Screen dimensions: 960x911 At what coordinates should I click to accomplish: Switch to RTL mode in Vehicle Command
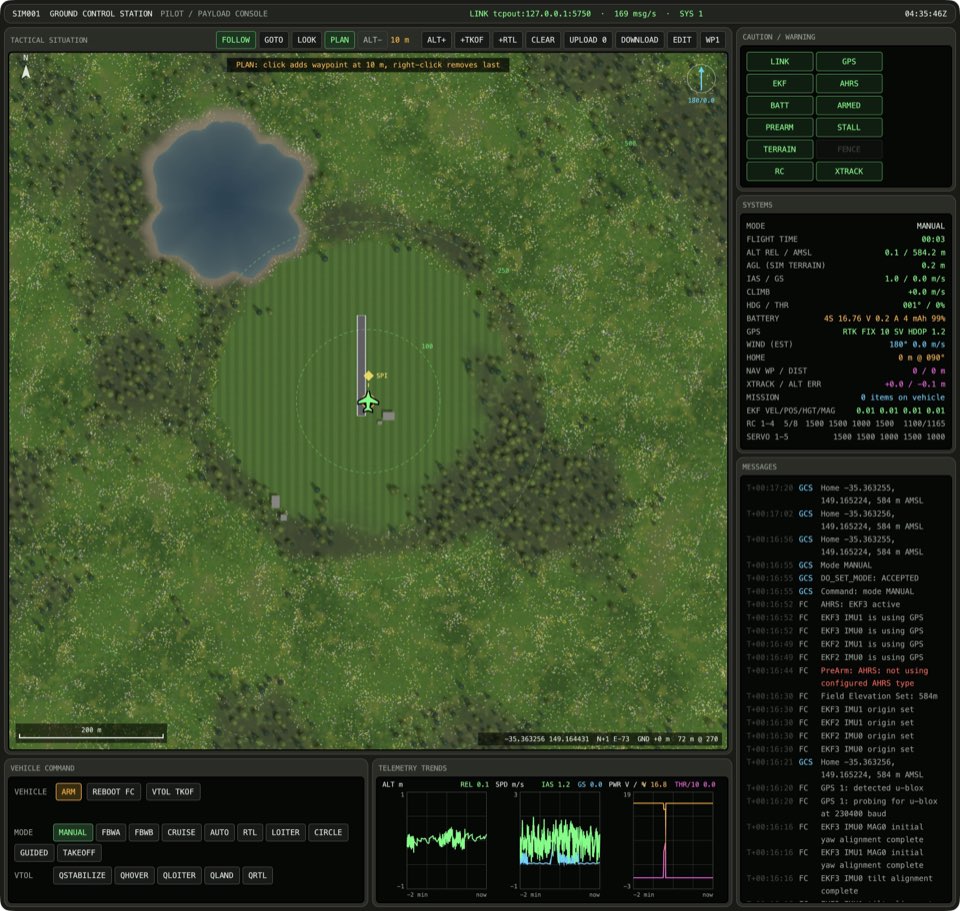[250, 833]
